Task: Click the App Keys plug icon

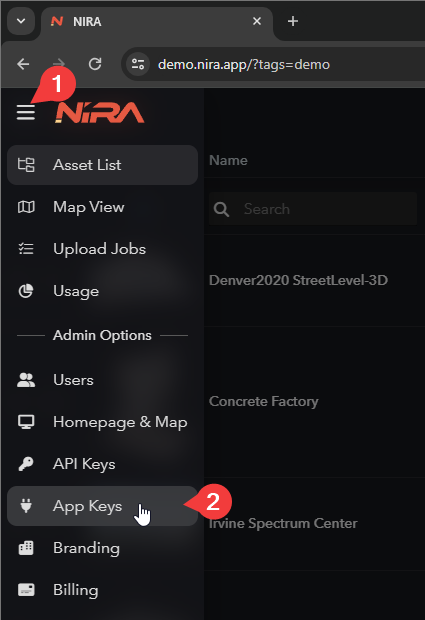Action: pos(26,506)
